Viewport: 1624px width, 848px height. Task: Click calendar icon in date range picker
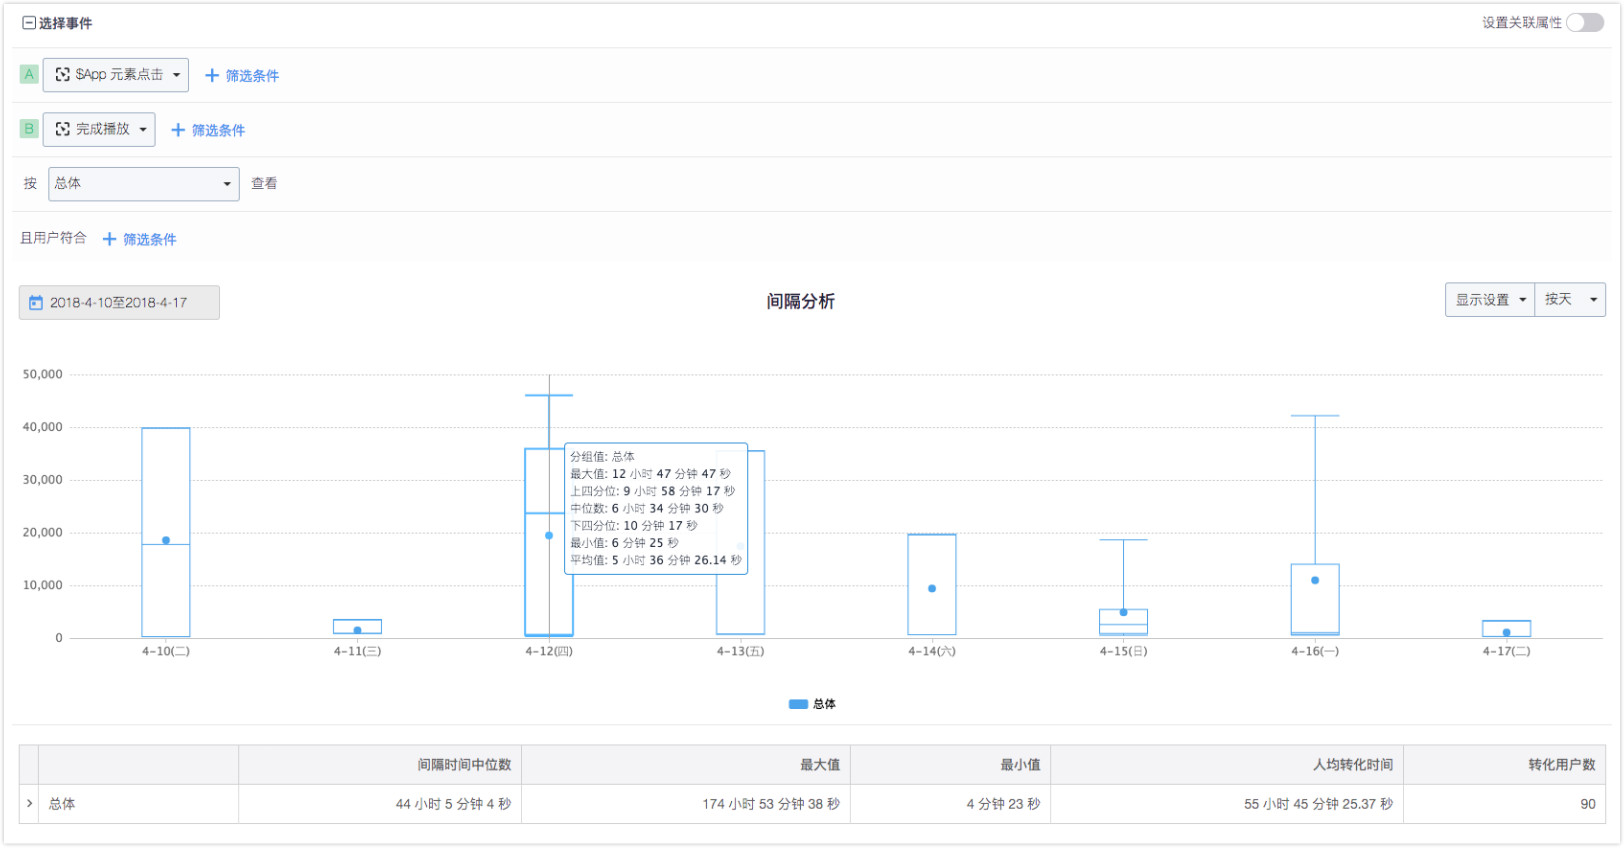pyautogui.click(x=36, y=303)
